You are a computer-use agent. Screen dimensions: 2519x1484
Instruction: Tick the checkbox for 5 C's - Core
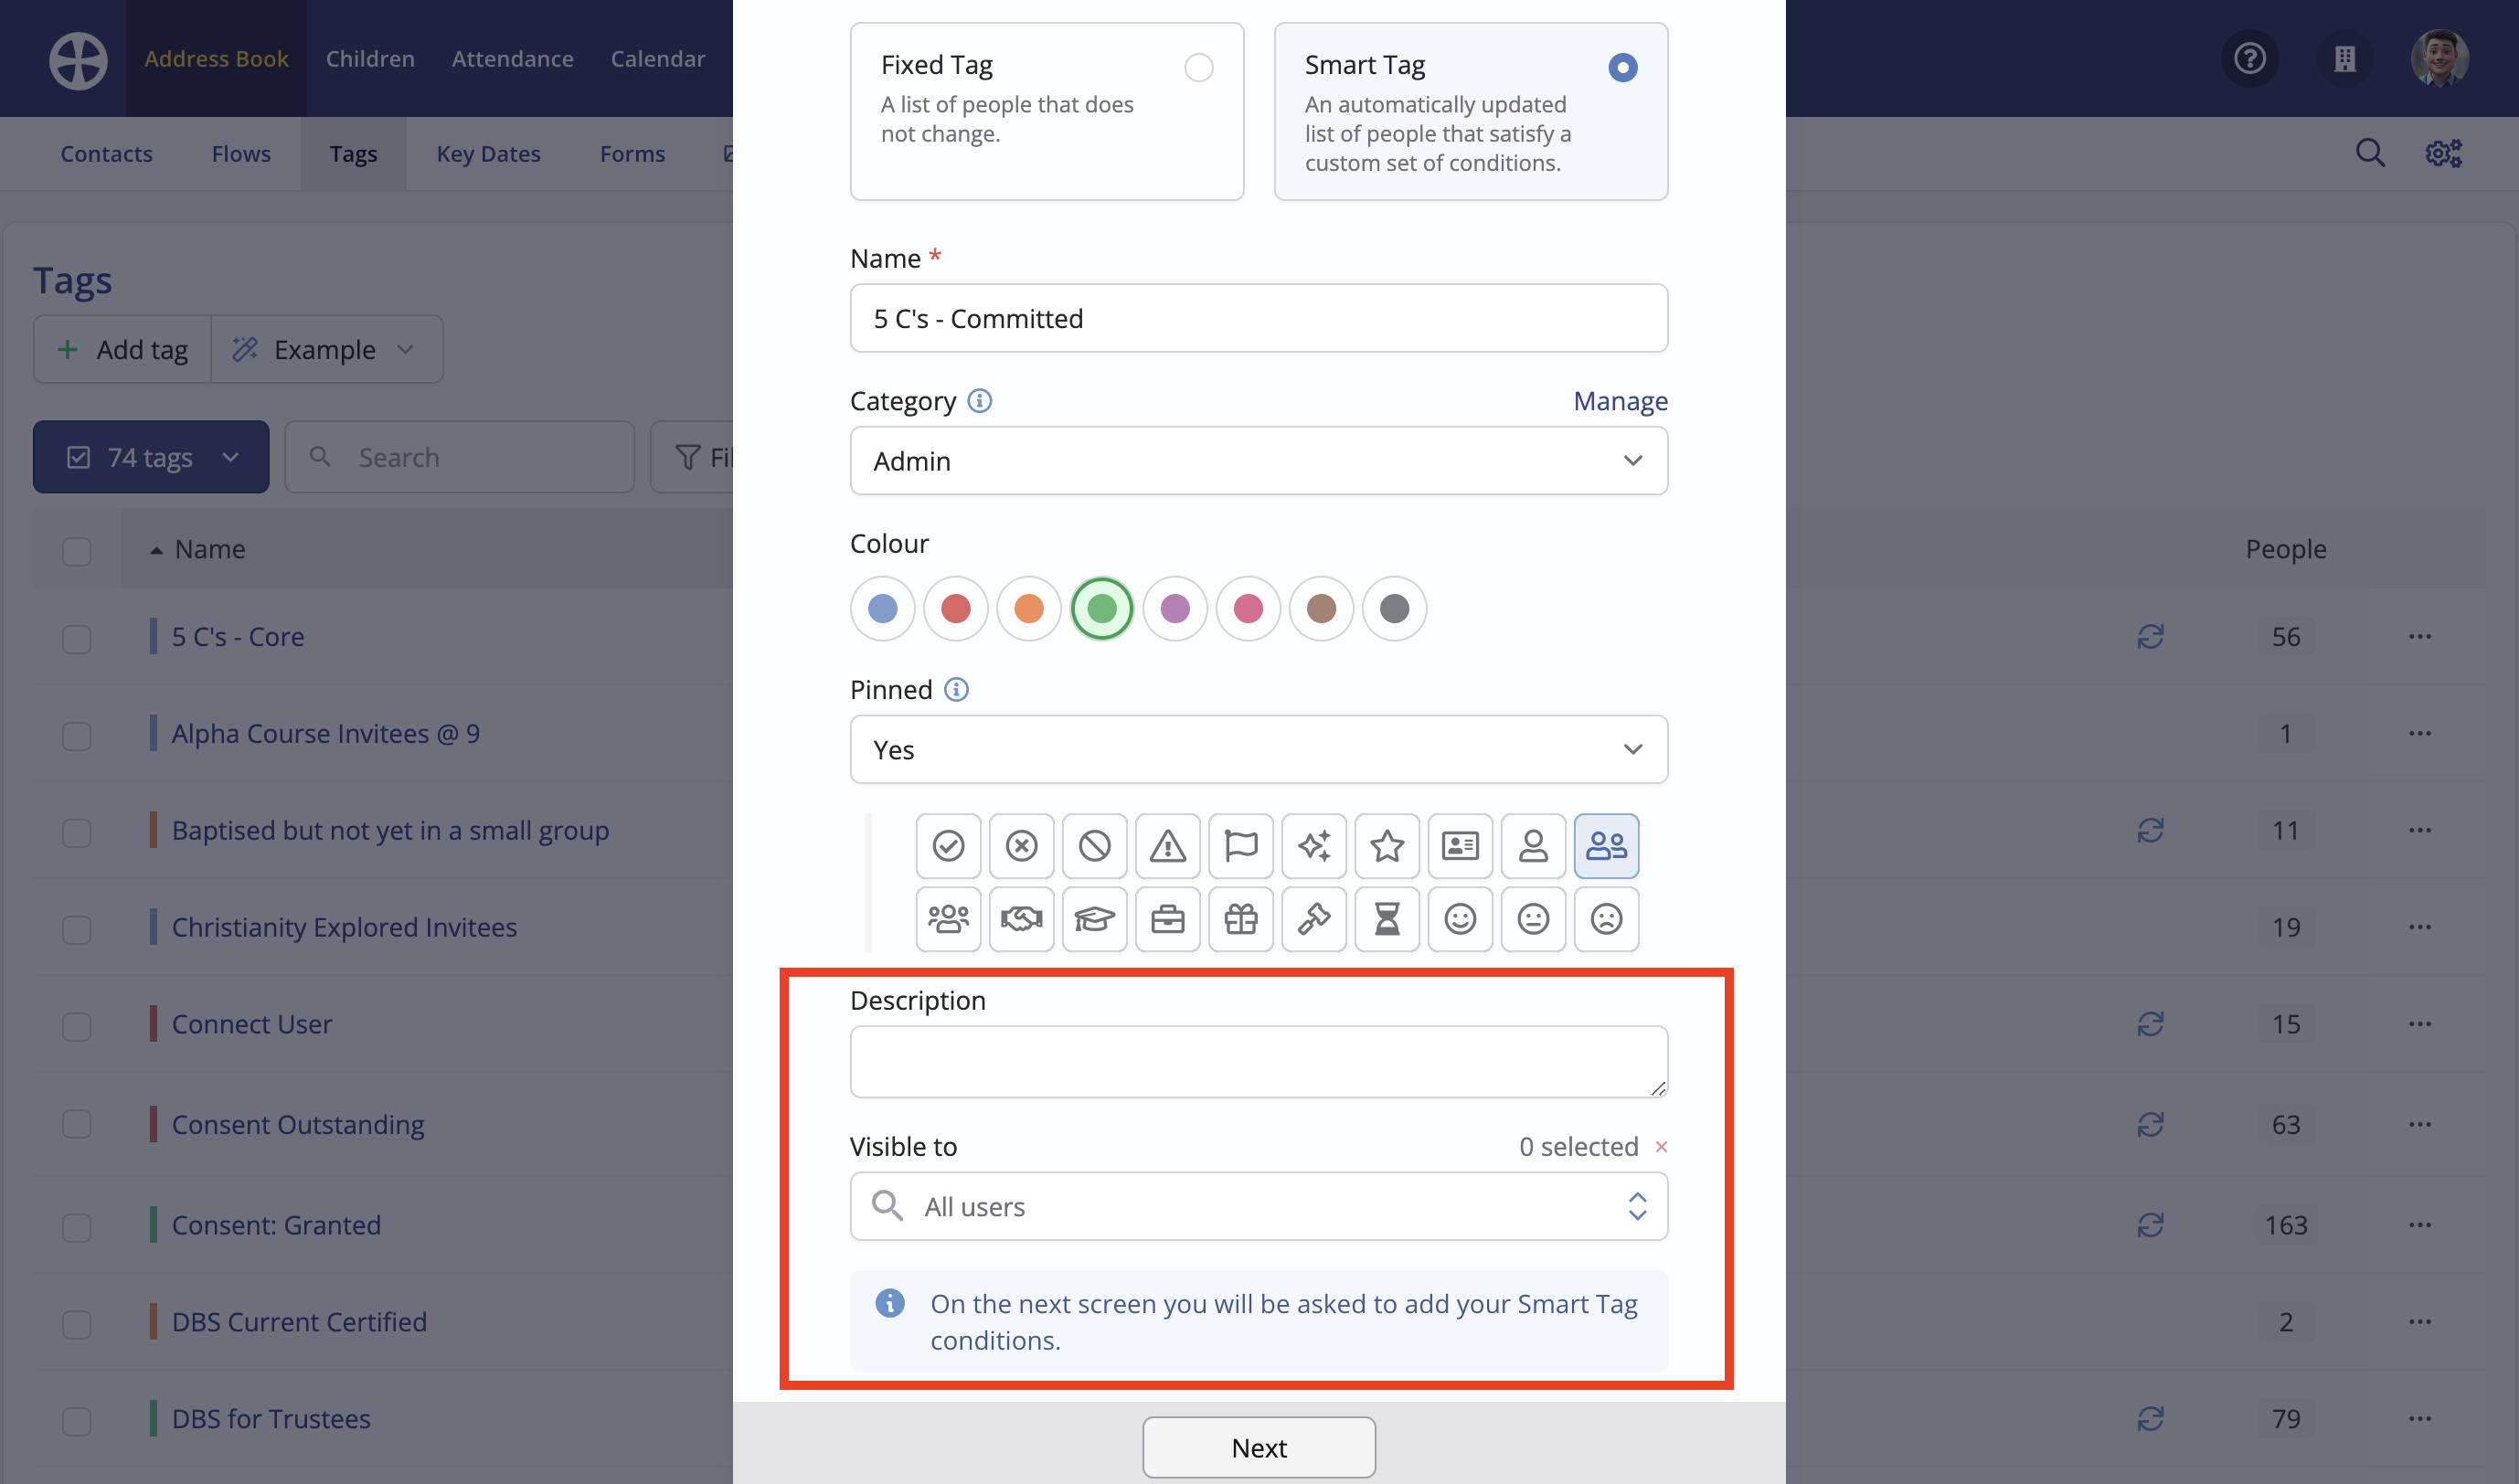point(77,639)
